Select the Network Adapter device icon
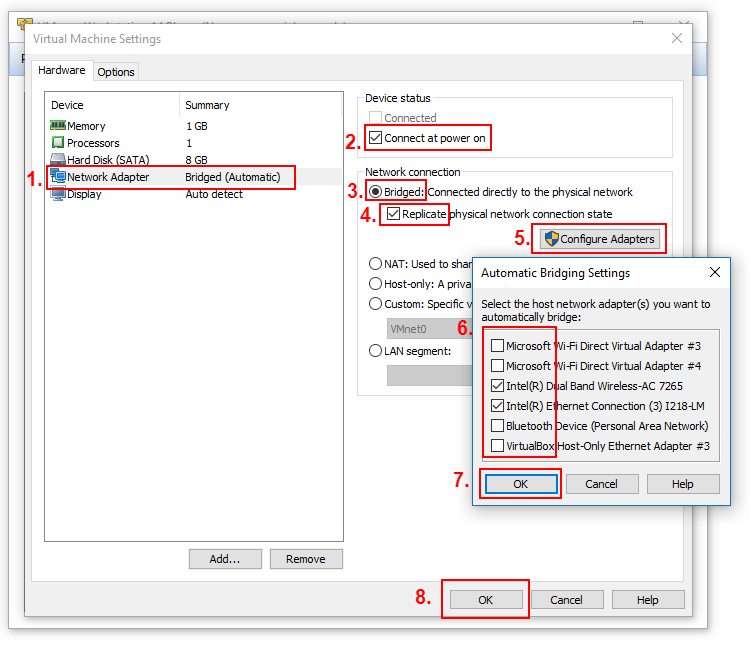The image size is (750, 648). point(58,177)
